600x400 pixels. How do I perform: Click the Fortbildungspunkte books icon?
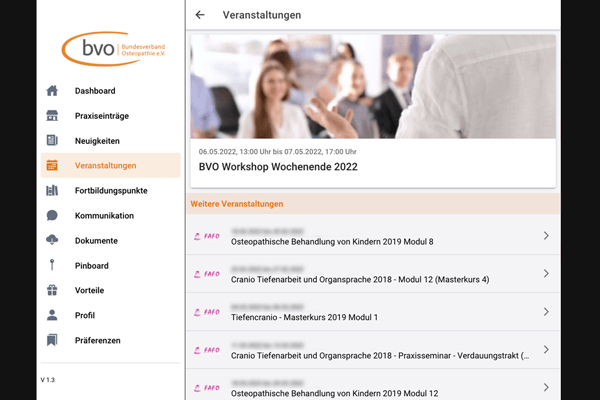pos(52,191)
